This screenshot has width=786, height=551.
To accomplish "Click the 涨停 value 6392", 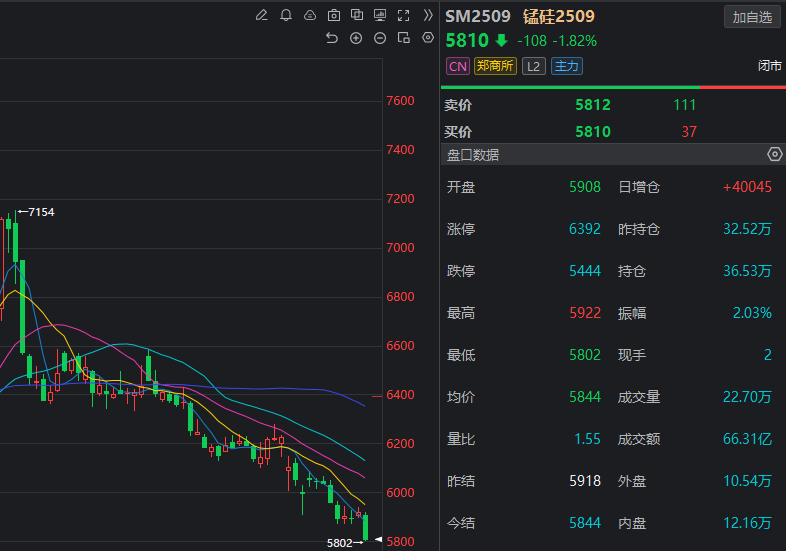I will 585,229.
